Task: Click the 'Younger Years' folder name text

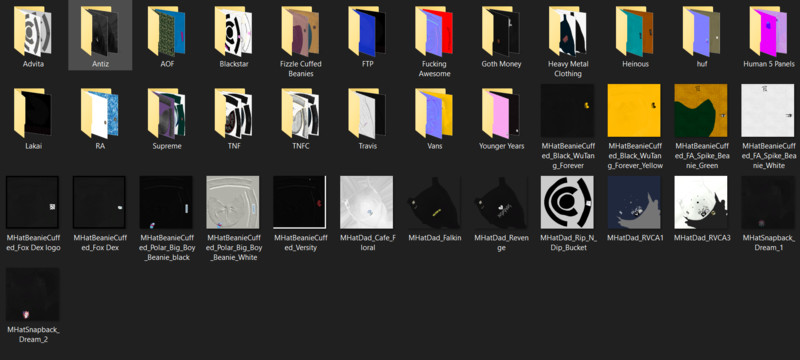Action: [x=501, y=146]
